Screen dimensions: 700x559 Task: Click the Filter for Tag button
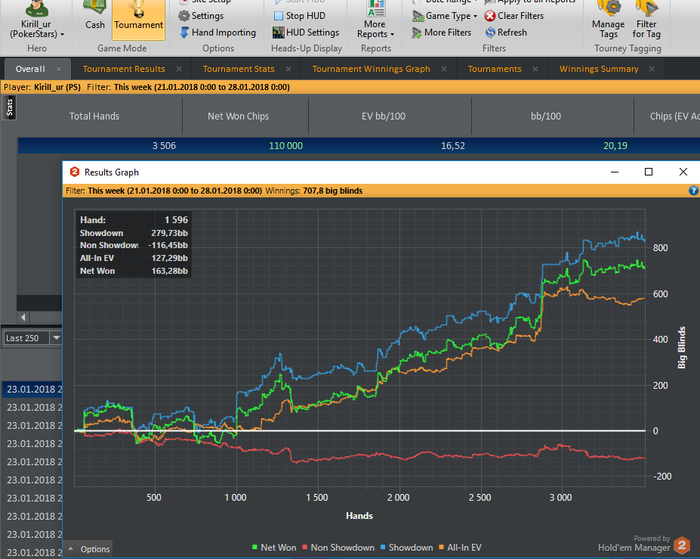click(646, 20)
